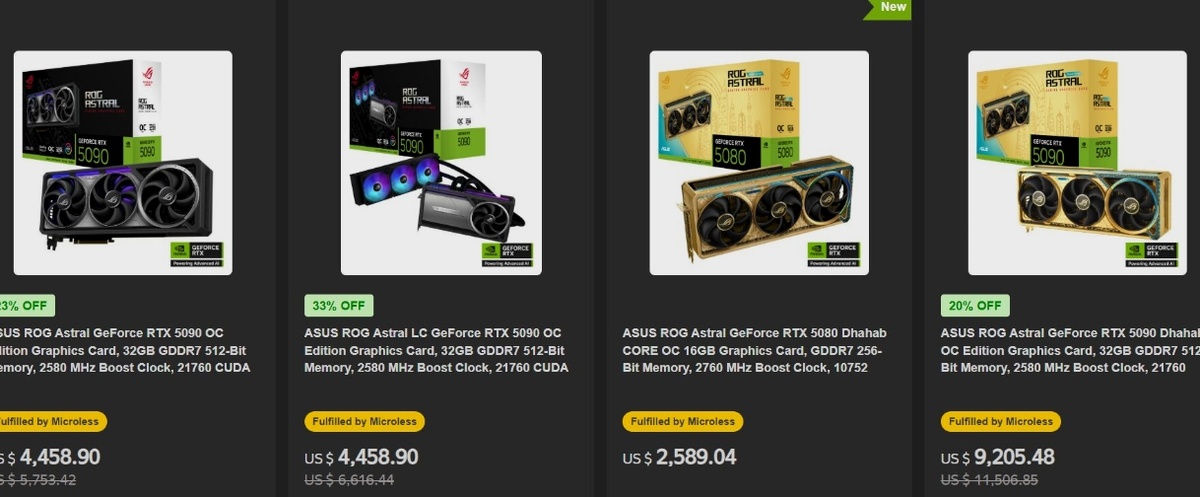Open the ASUS ROG Astral RTX 5090 OC title
This screenshot has height=497, width=1200.
[125, 350]
